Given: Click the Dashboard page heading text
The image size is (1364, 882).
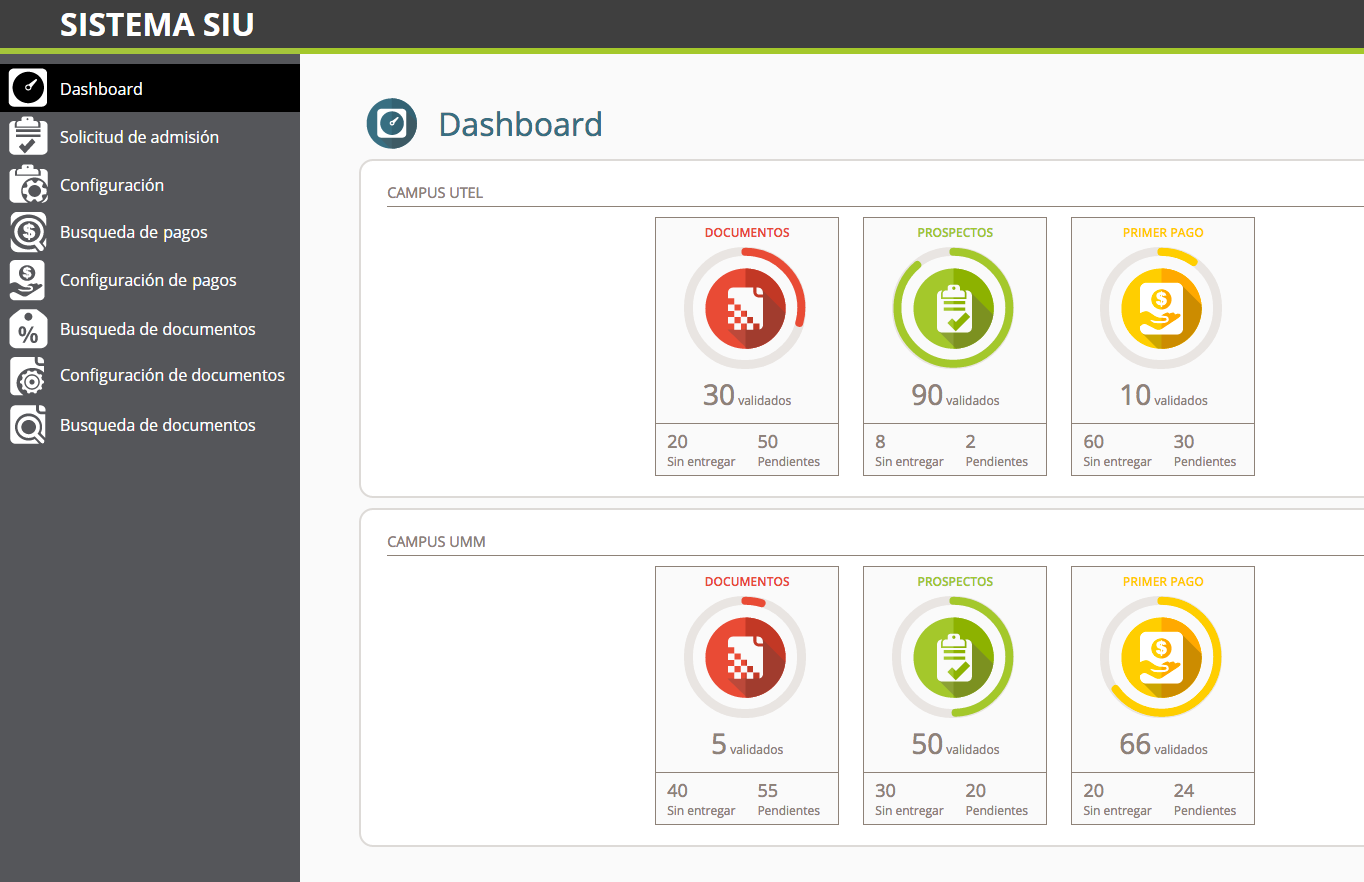Looking at the screenshot, I should point(521,124).
